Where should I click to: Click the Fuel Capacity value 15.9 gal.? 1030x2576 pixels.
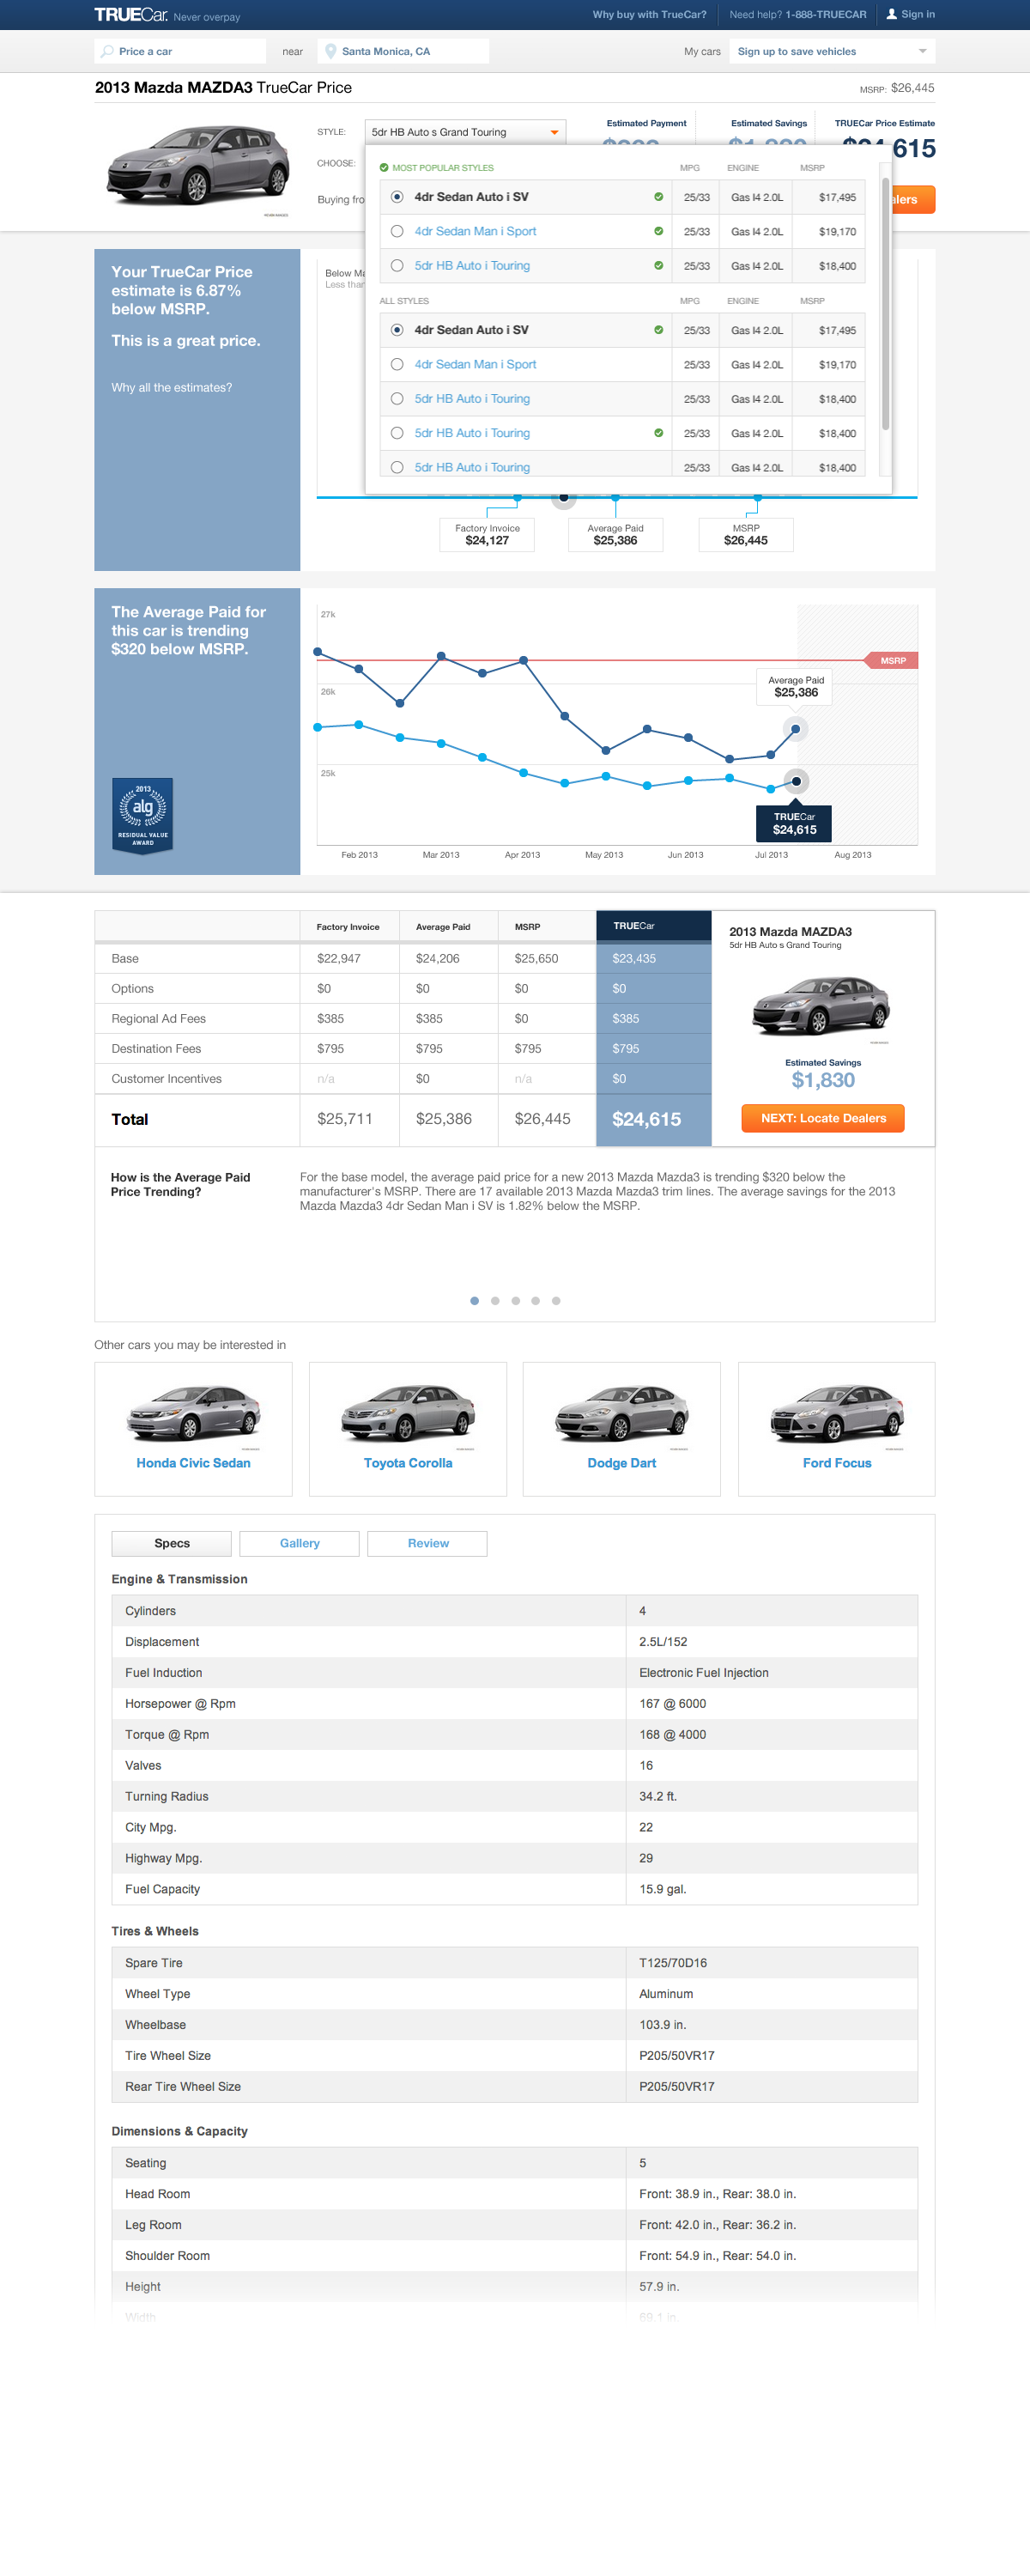tap(662, 1889)
